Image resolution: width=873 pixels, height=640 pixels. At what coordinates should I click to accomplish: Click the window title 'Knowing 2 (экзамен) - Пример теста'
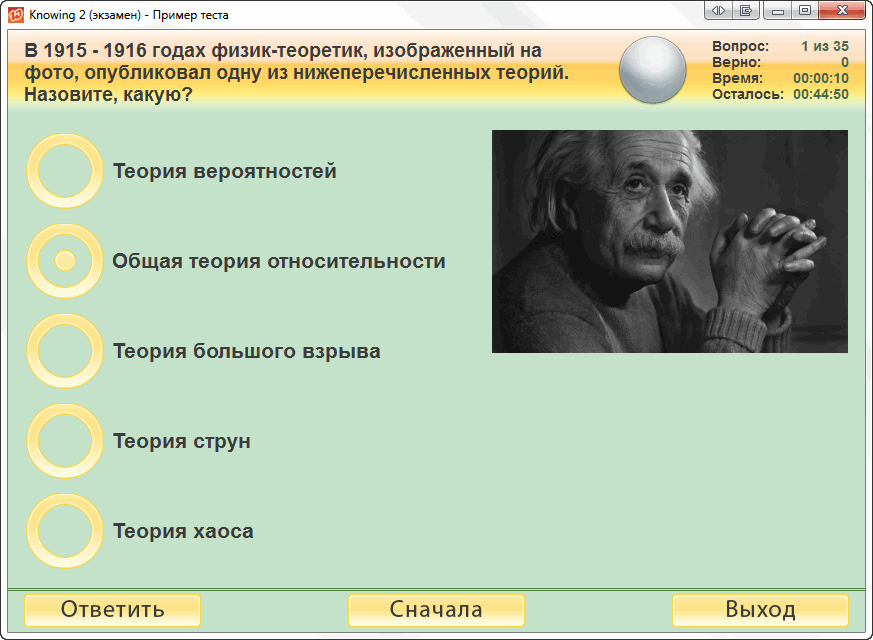point(129,15)
